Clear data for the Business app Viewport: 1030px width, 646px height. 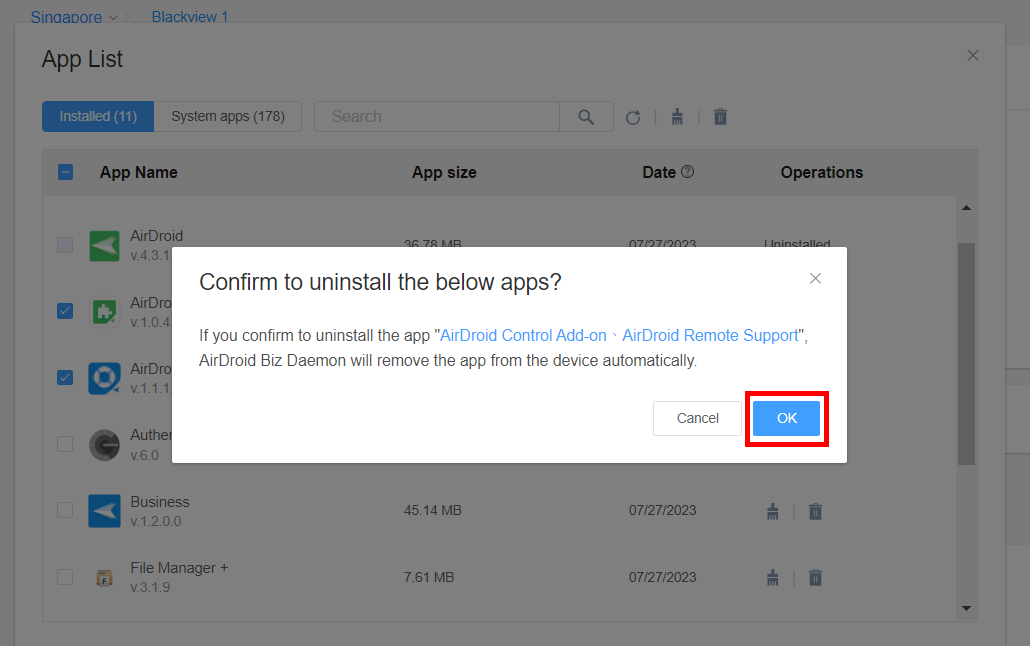(772, 511)
